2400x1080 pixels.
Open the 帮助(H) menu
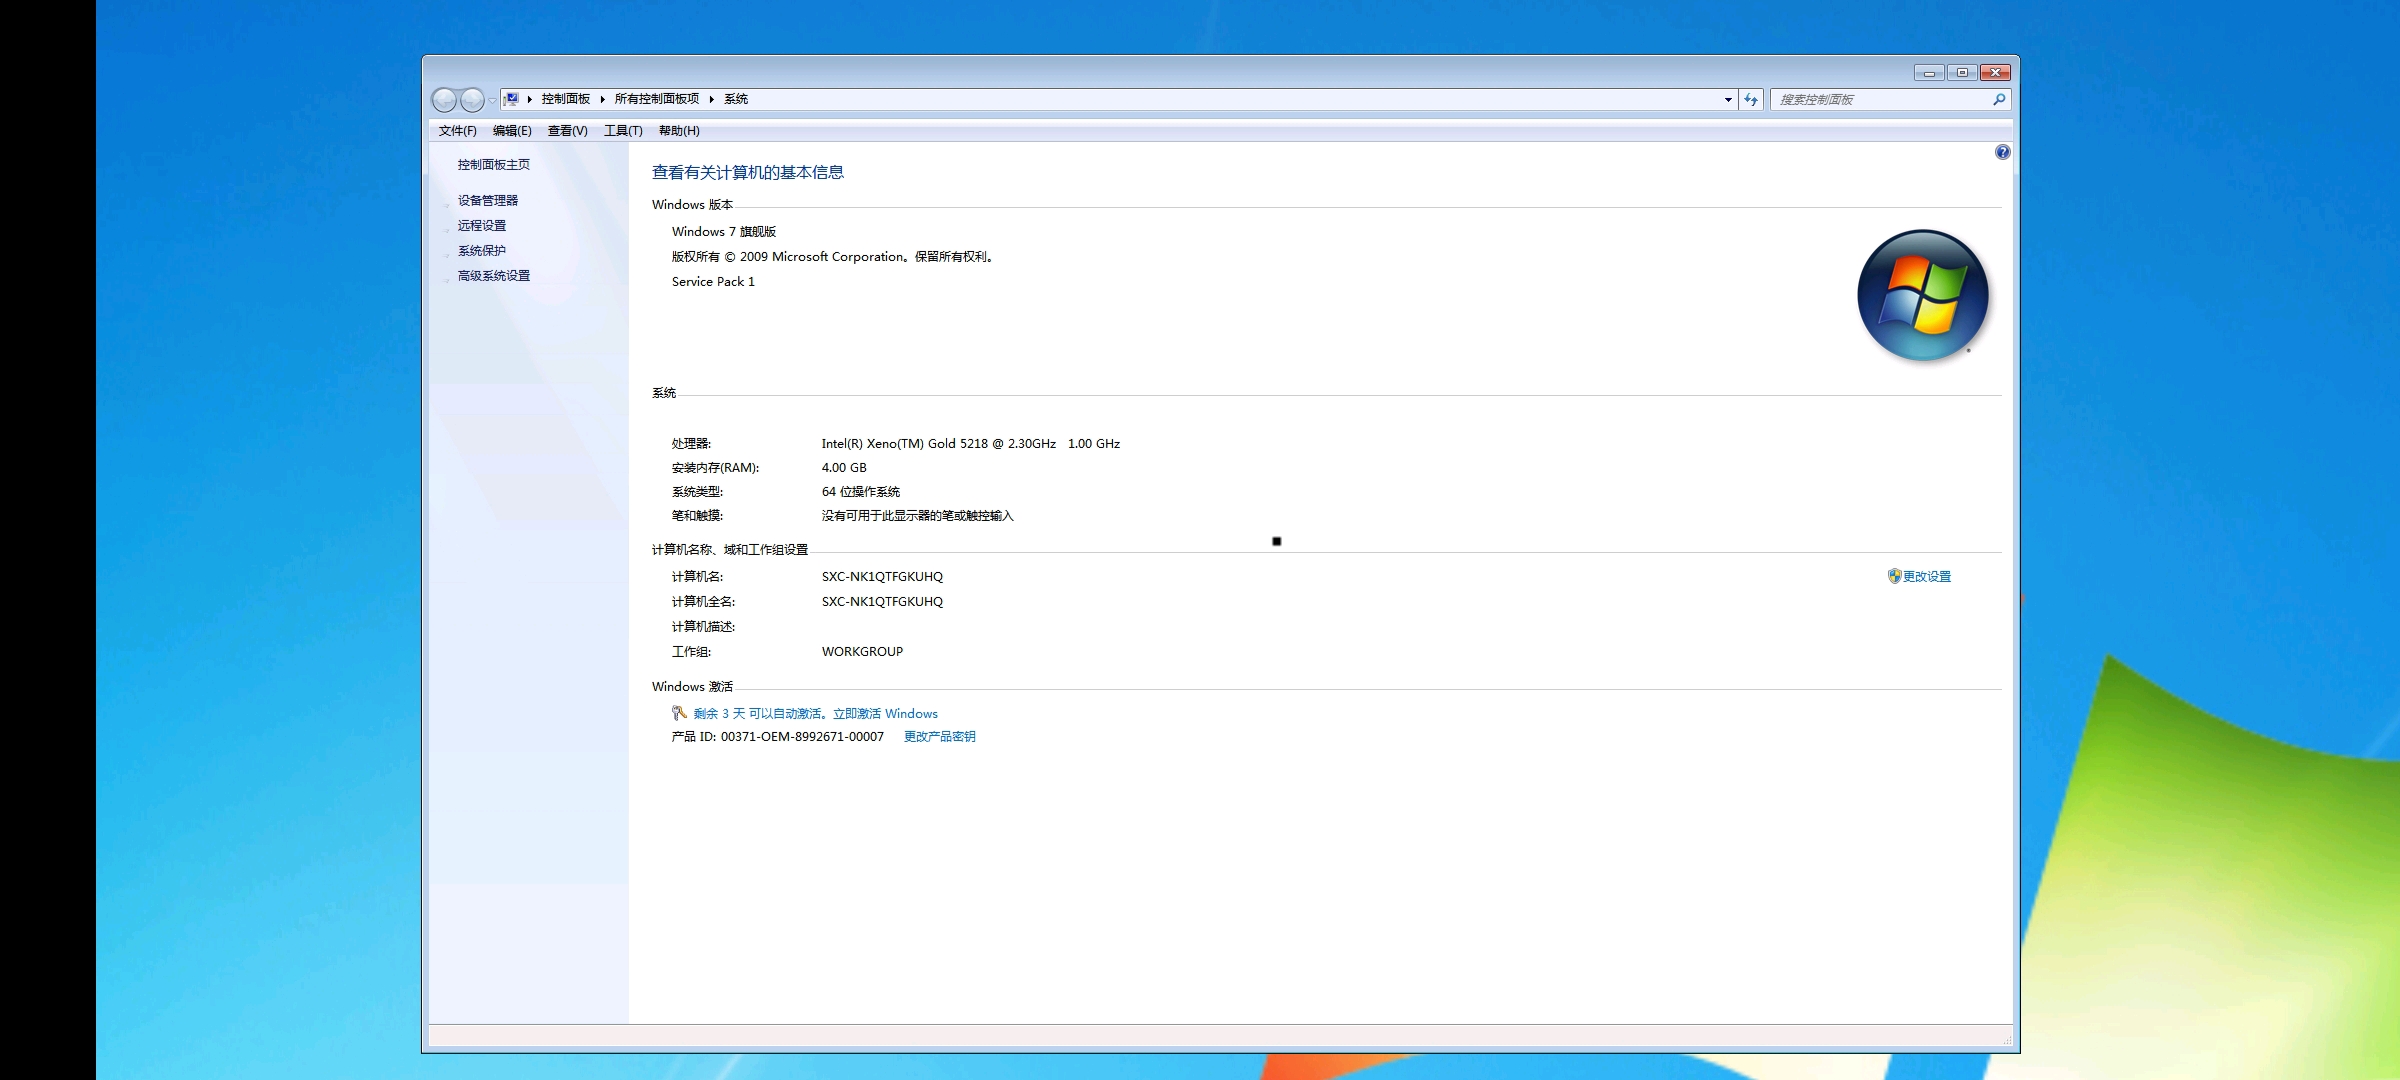coord(679,131)
